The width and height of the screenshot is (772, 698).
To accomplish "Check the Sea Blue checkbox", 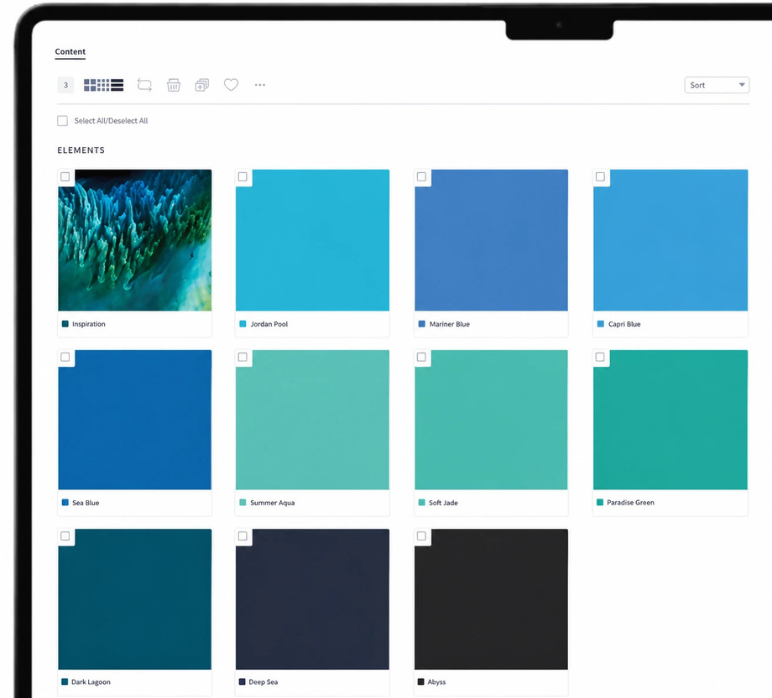I will [65, 357].
